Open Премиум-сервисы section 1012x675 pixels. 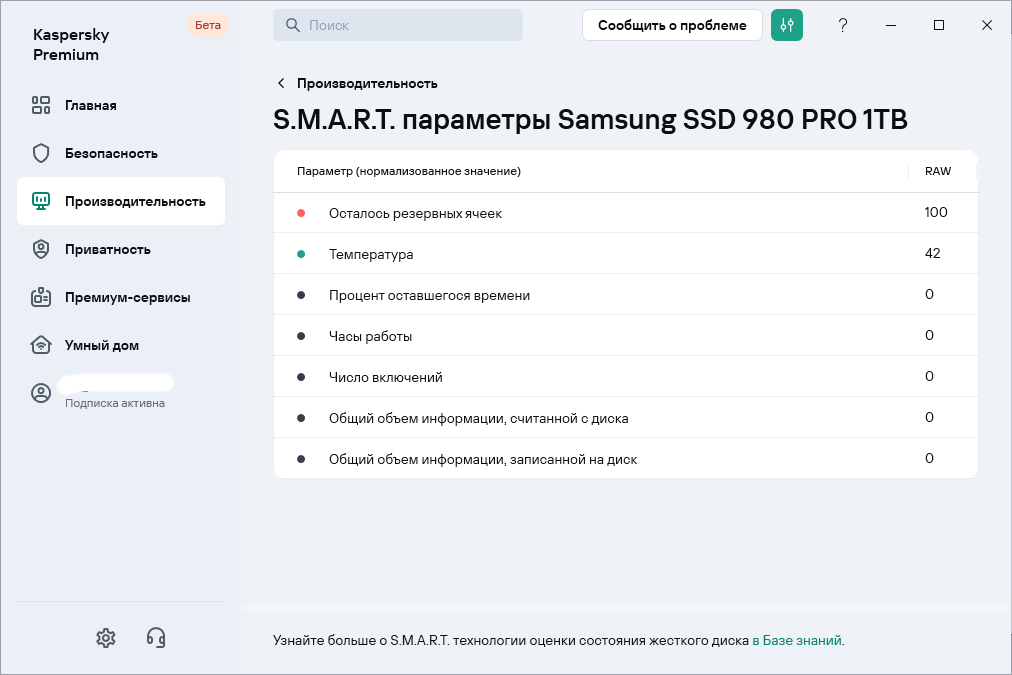[127, 297]
